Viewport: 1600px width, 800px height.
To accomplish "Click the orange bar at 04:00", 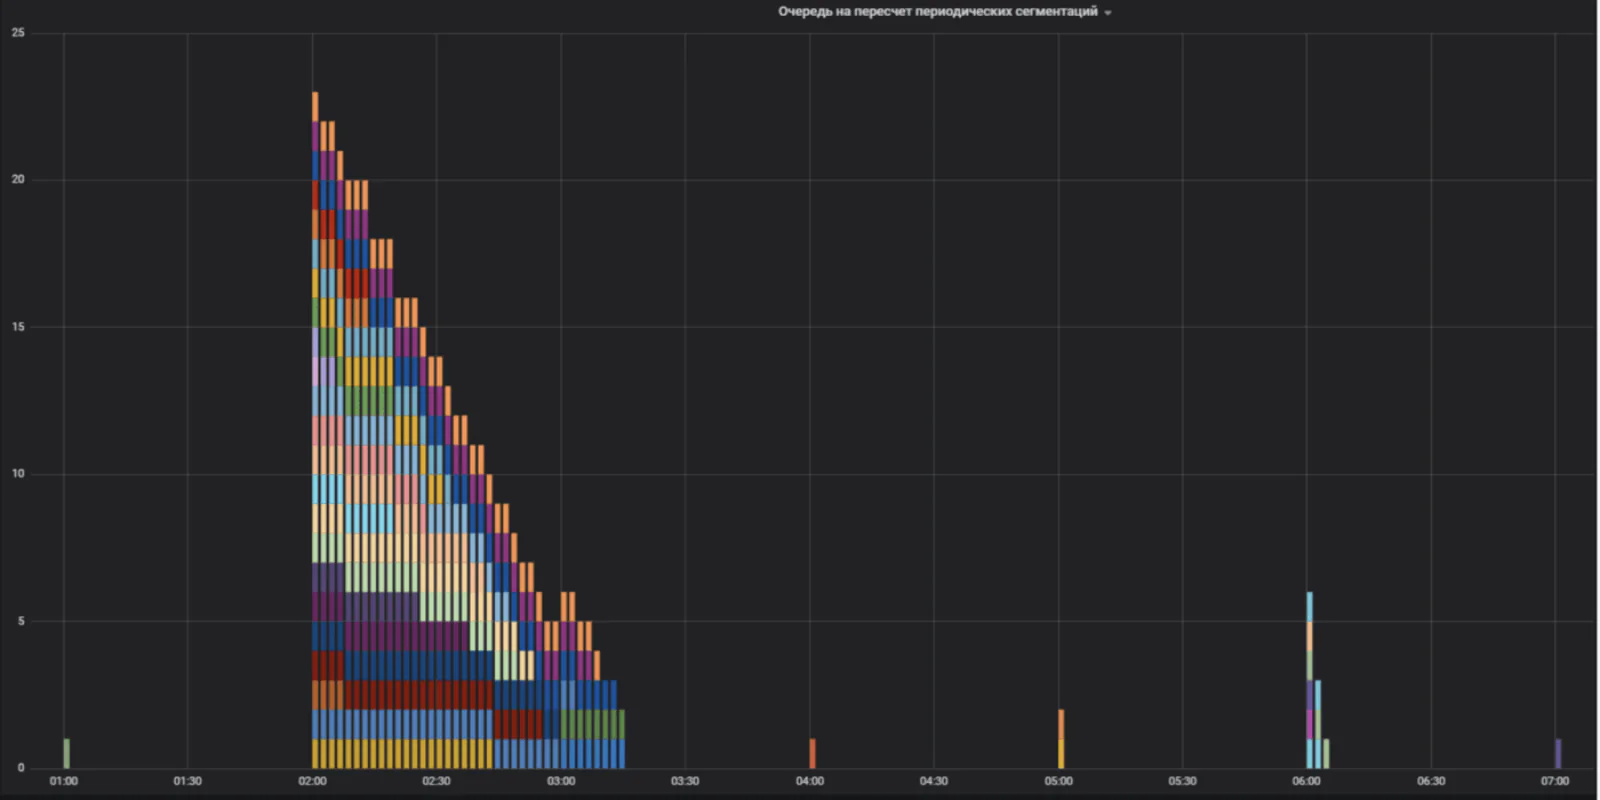I will 812,753.
